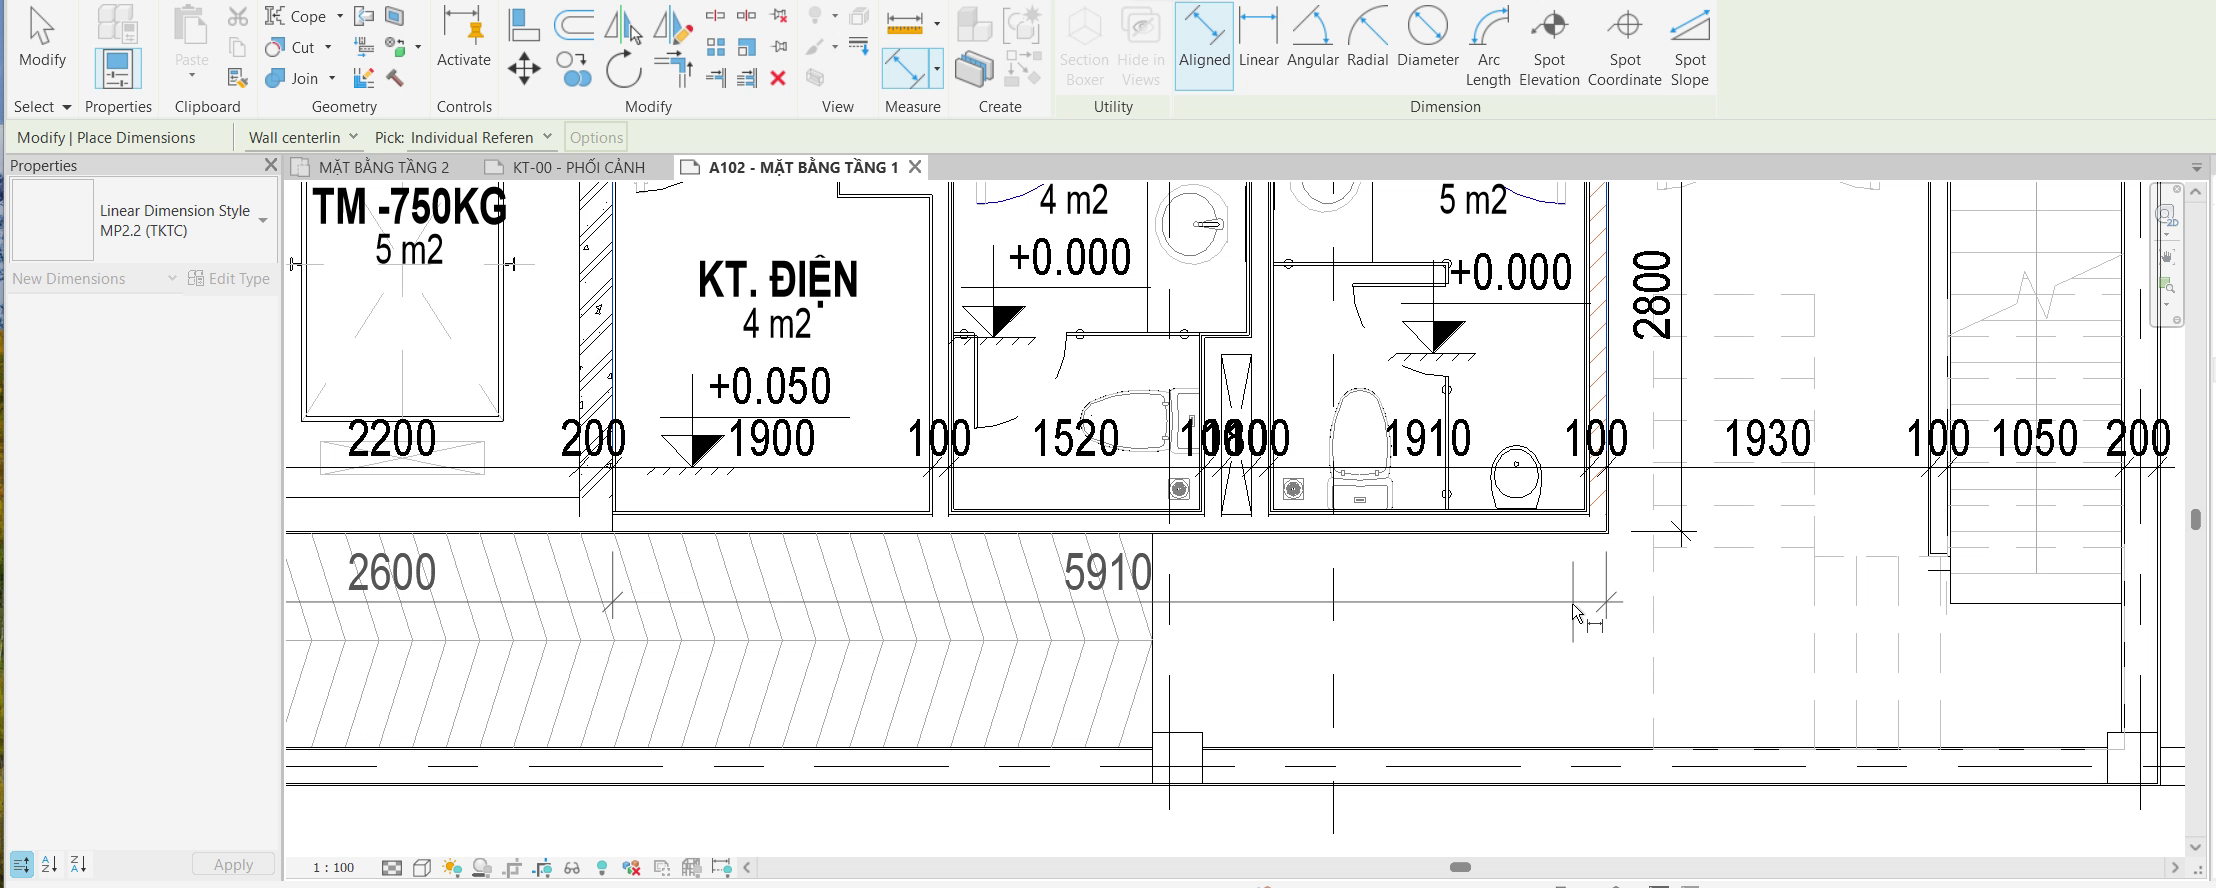Click the Measure Between Two References icon
2216x888 pixels.
[906, 21]
